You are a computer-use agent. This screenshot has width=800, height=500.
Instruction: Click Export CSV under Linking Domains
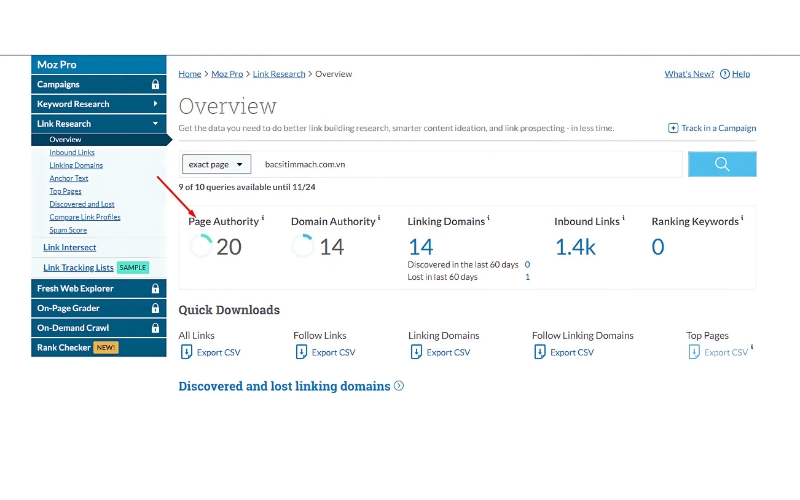point(448,353)
